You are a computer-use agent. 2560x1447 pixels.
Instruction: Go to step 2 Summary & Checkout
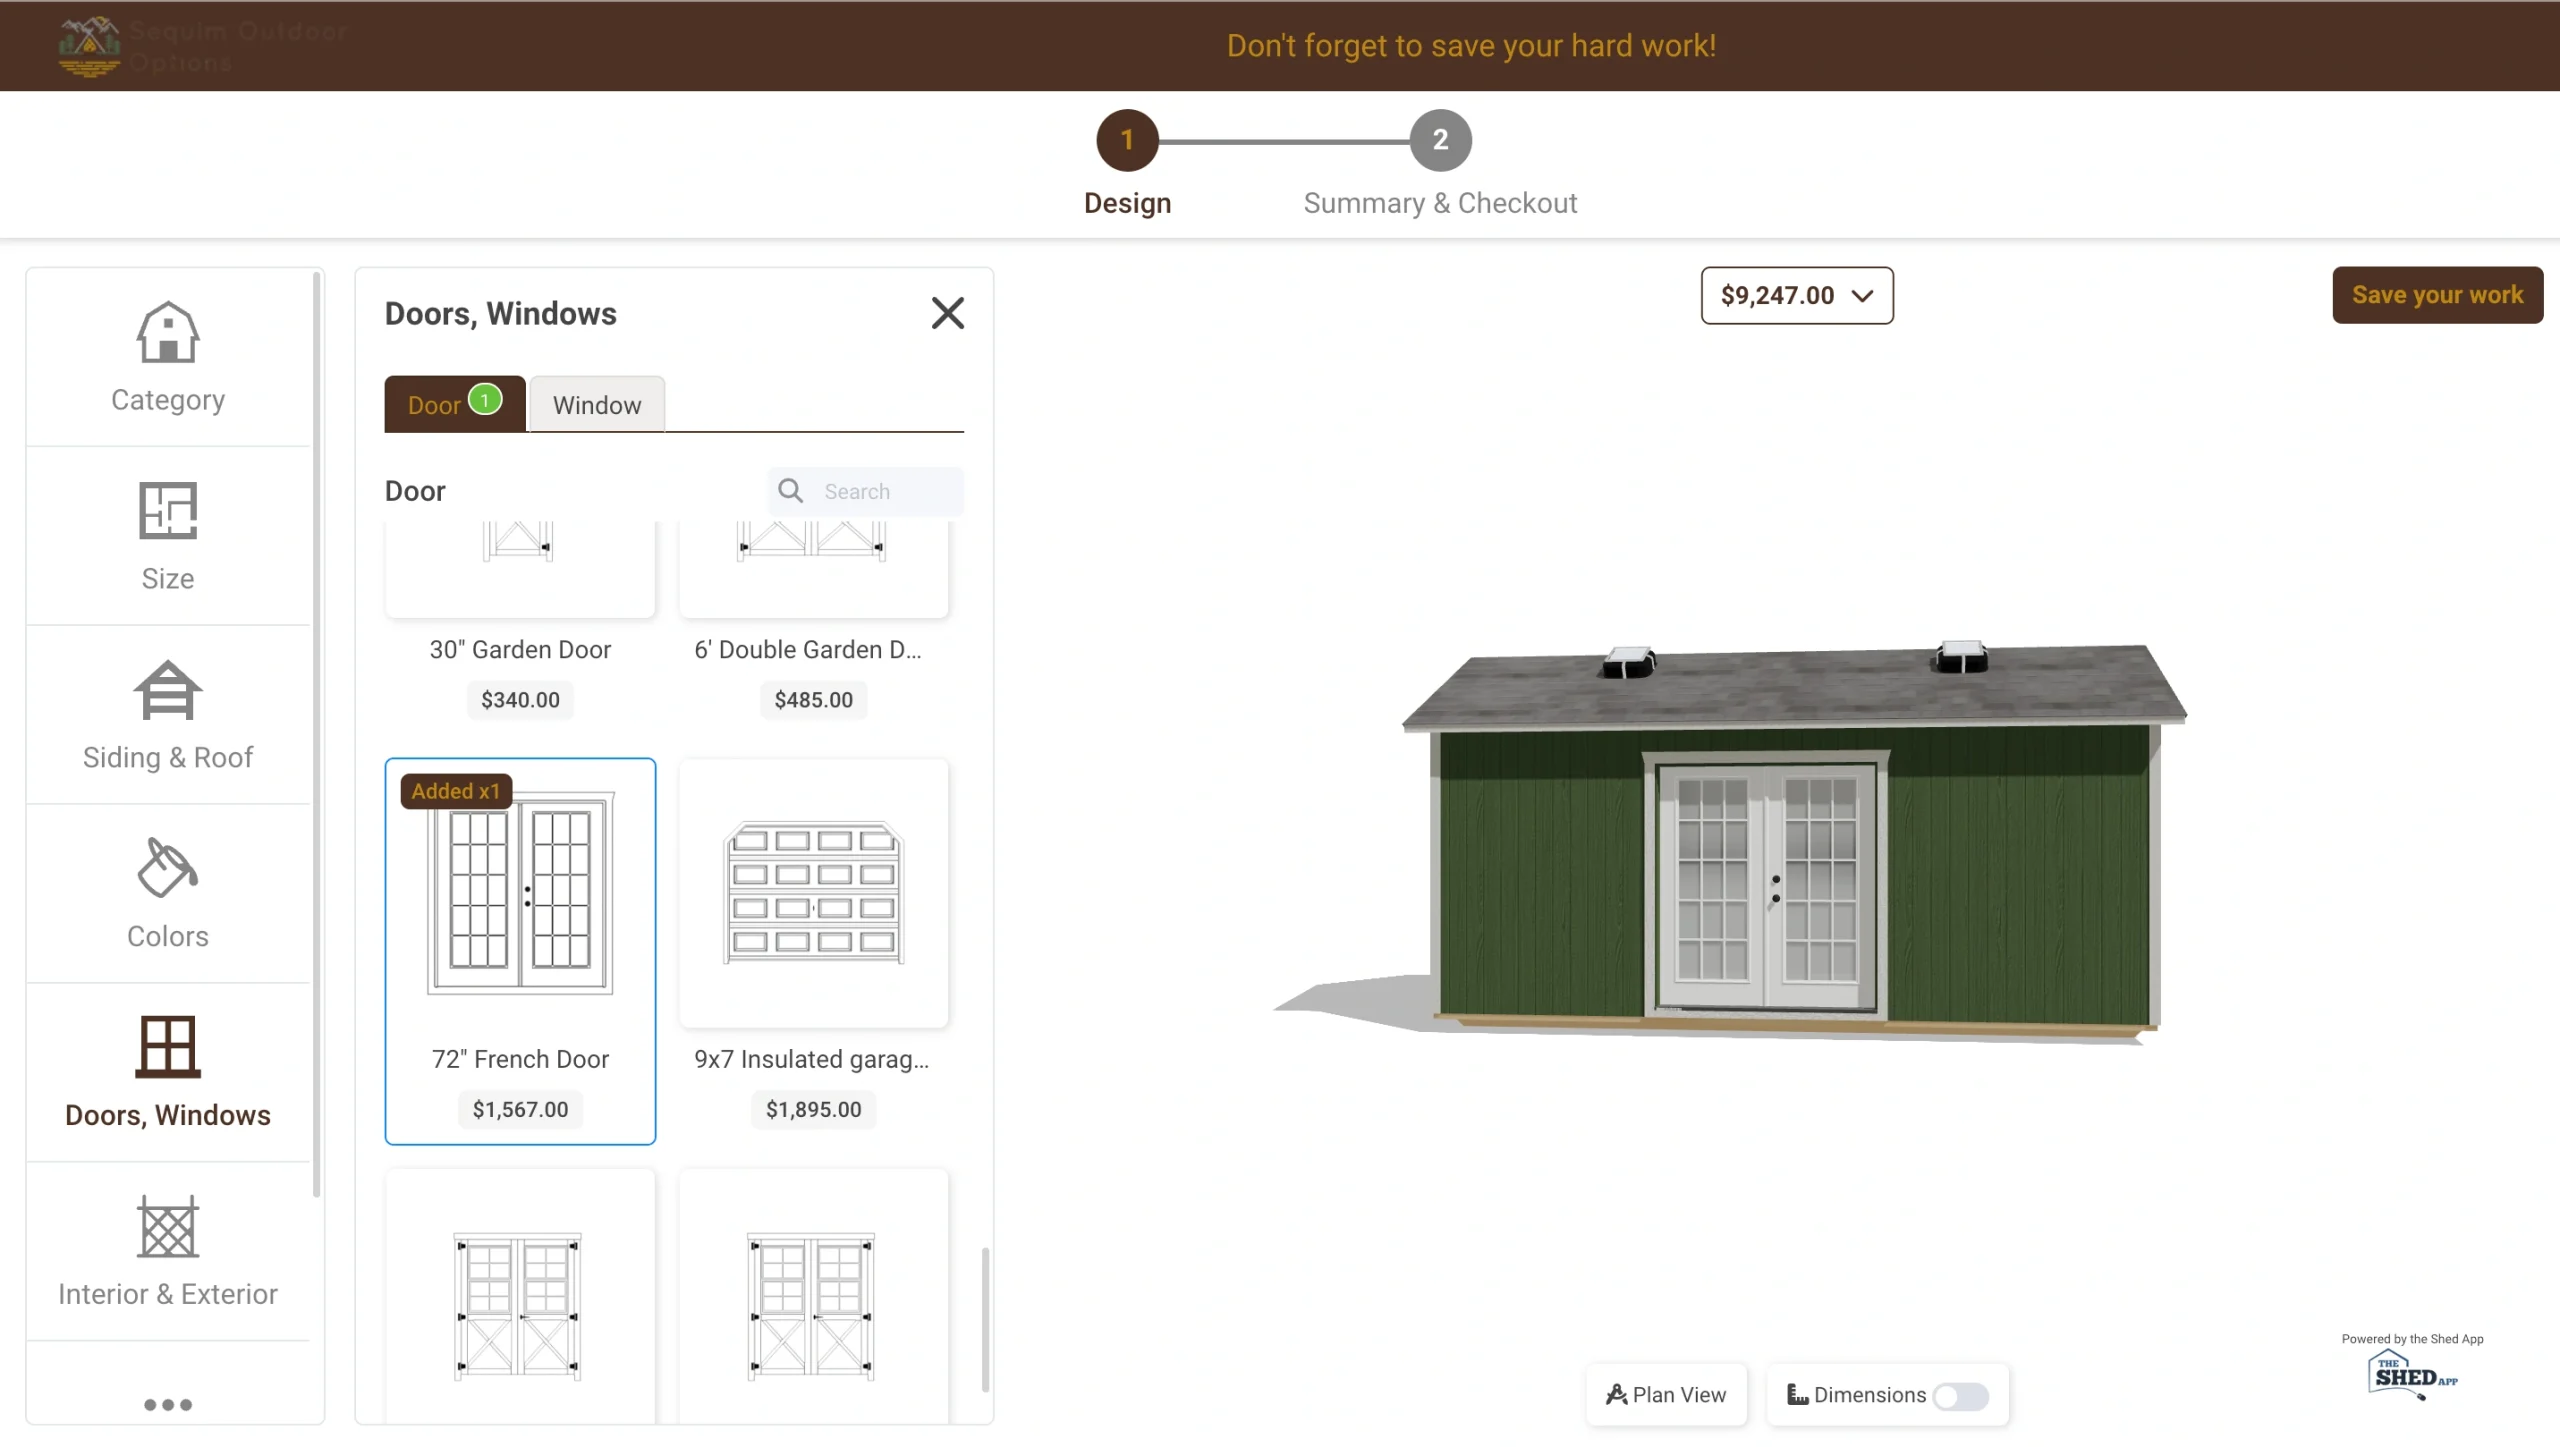[1440, 140]
